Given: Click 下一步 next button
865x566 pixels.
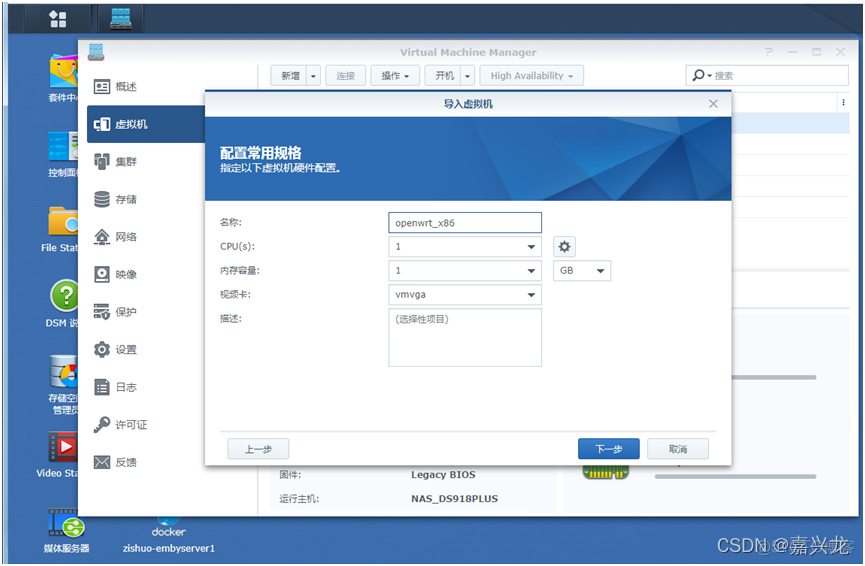Looking at the screenshot, I should pos(608,449).
